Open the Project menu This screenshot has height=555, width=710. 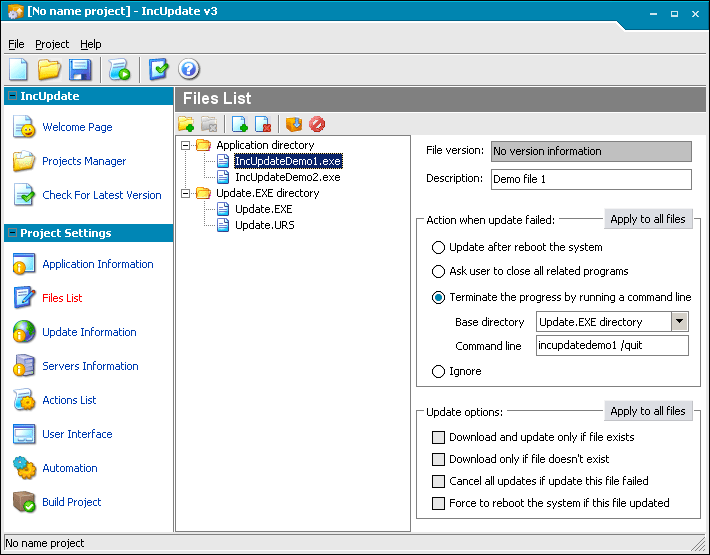(52, 44)
